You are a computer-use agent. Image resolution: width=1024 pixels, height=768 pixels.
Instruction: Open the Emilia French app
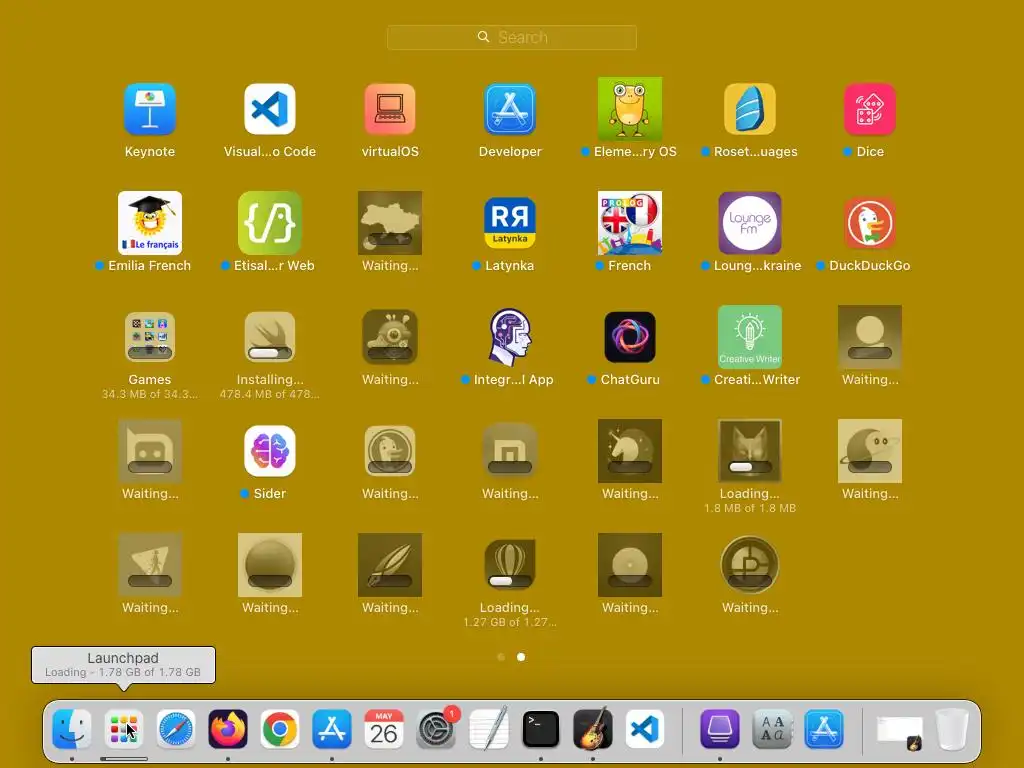150,223
